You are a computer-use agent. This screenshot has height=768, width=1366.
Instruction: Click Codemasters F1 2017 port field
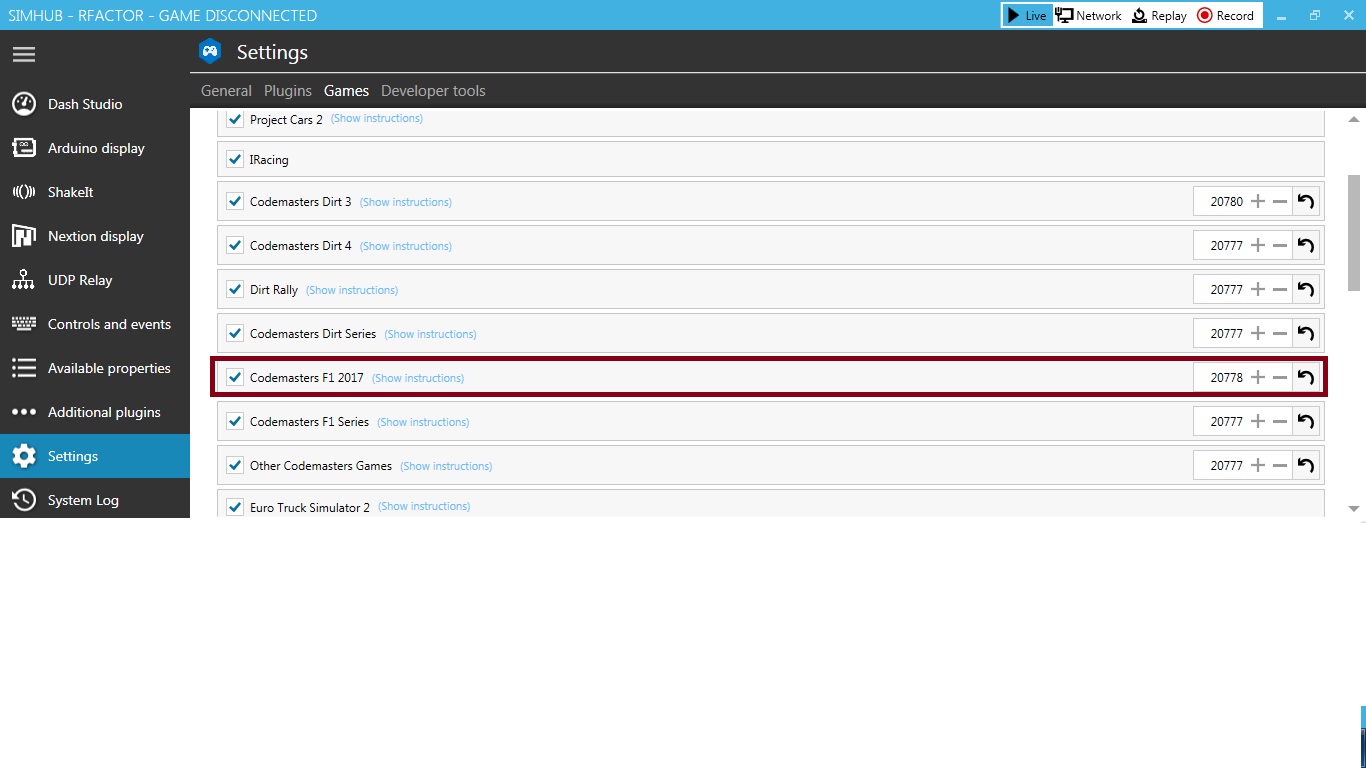(1221, 377)
